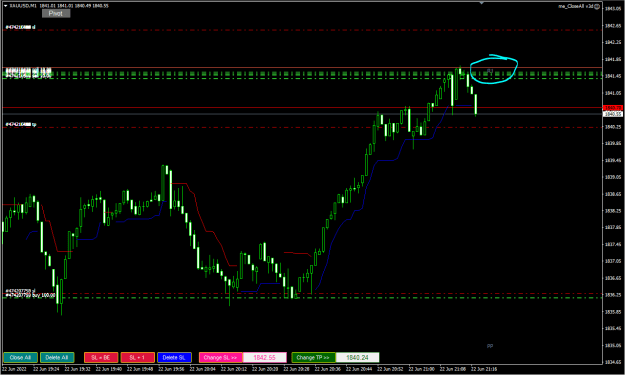Click the Pivot button
625x375 pixels.
click(56, 14)
